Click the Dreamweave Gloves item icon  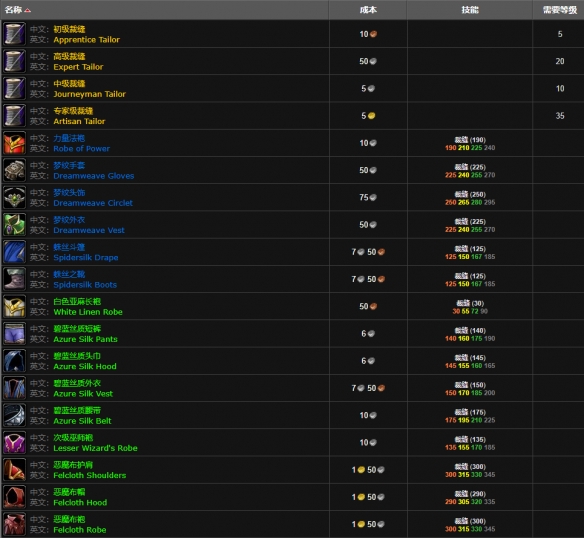coord(15,170)
